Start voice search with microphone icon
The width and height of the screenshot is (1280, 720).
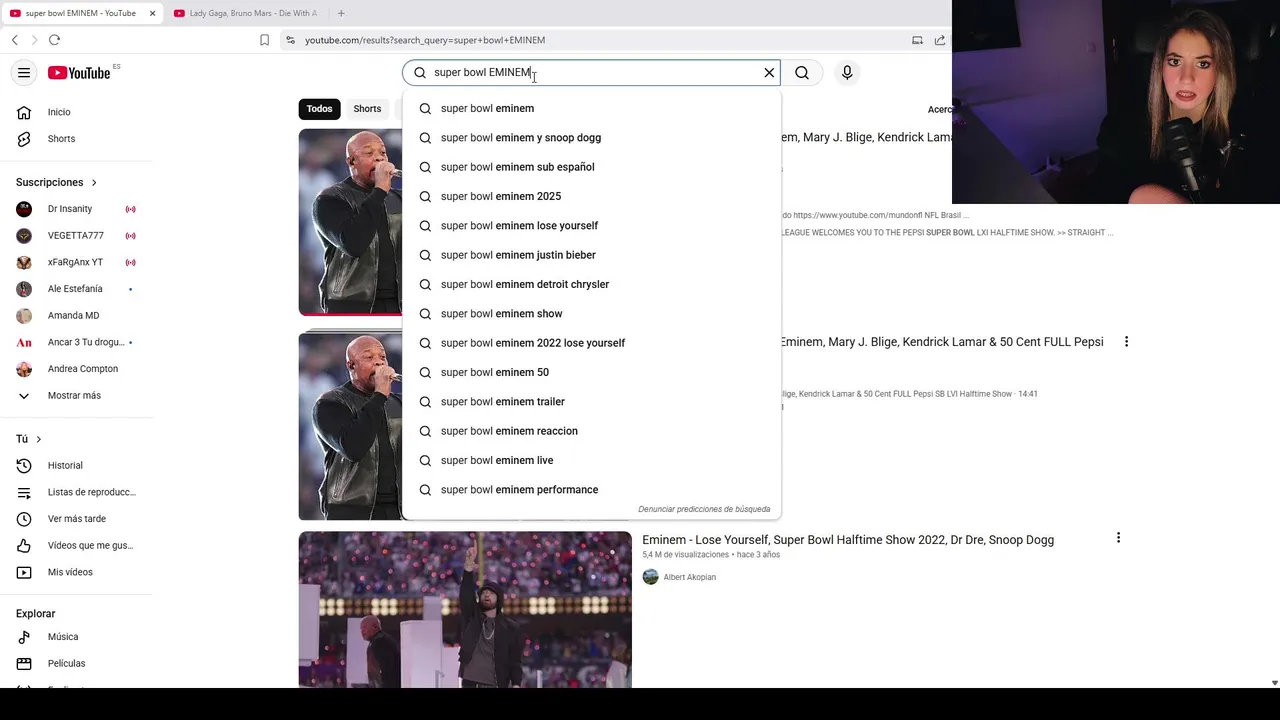tap(847, 73)
